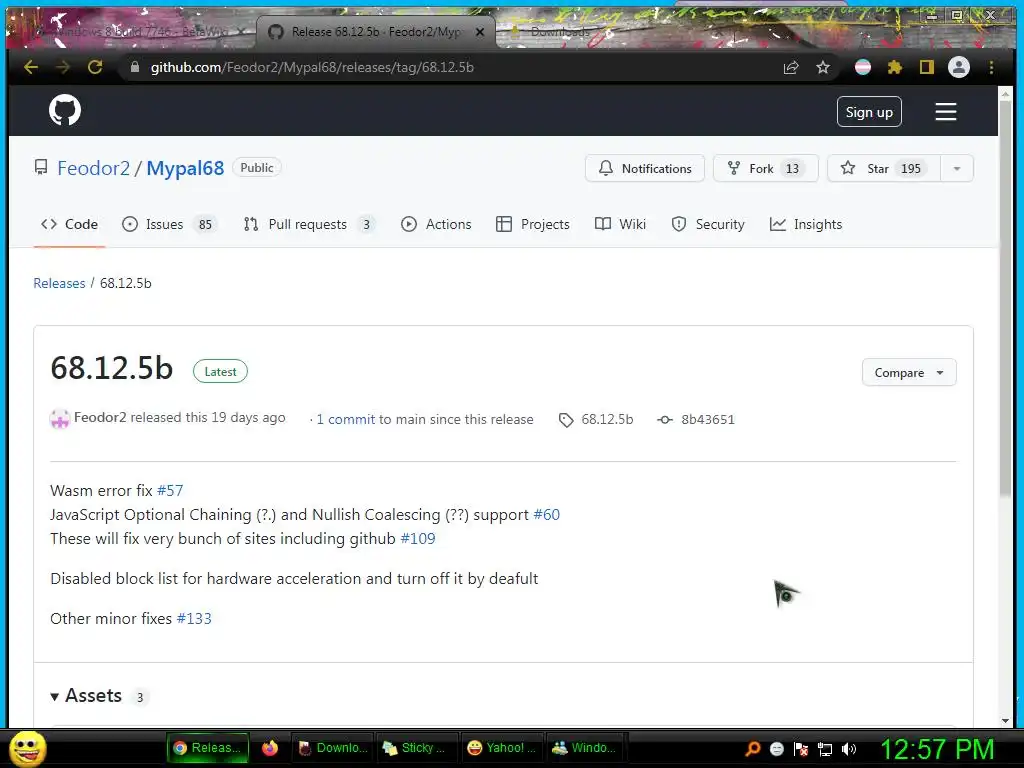The height and width of the screenshot is (768, 1024).
Task: Click the Feodor2 author name in release info
Action: (x=100, y=417)
